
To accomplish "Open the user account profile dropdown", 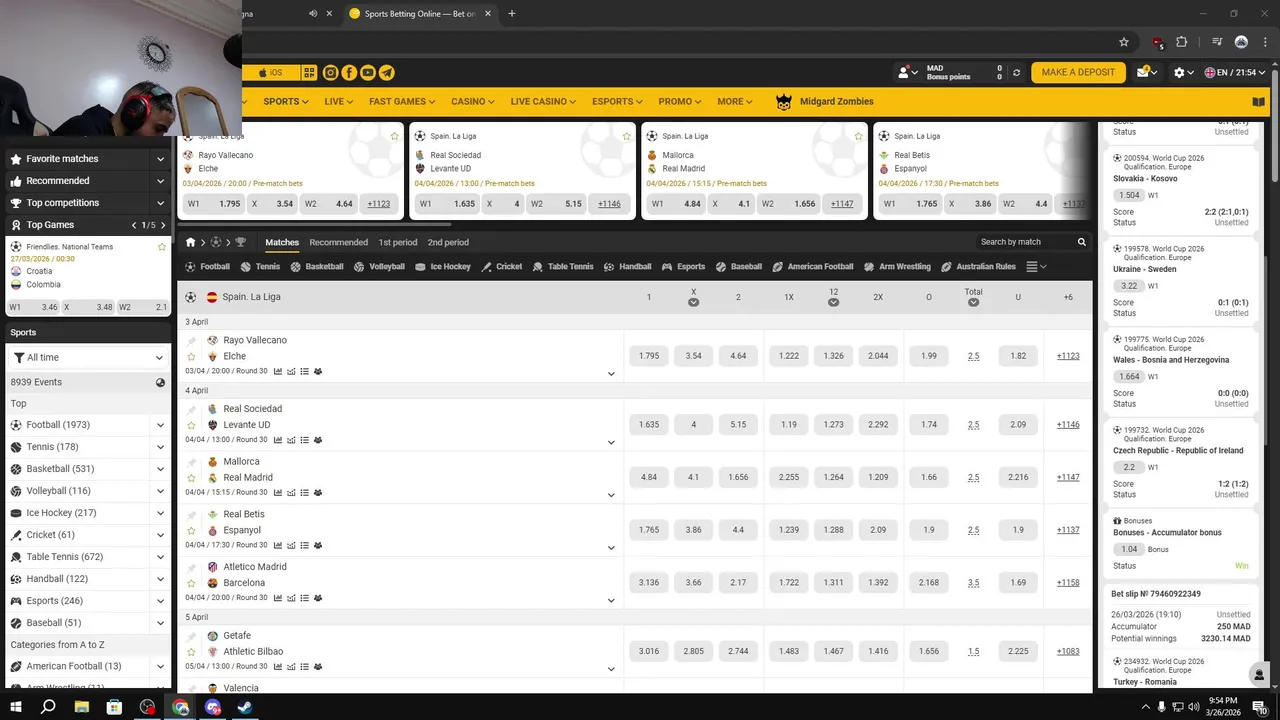I will [908, 73].
